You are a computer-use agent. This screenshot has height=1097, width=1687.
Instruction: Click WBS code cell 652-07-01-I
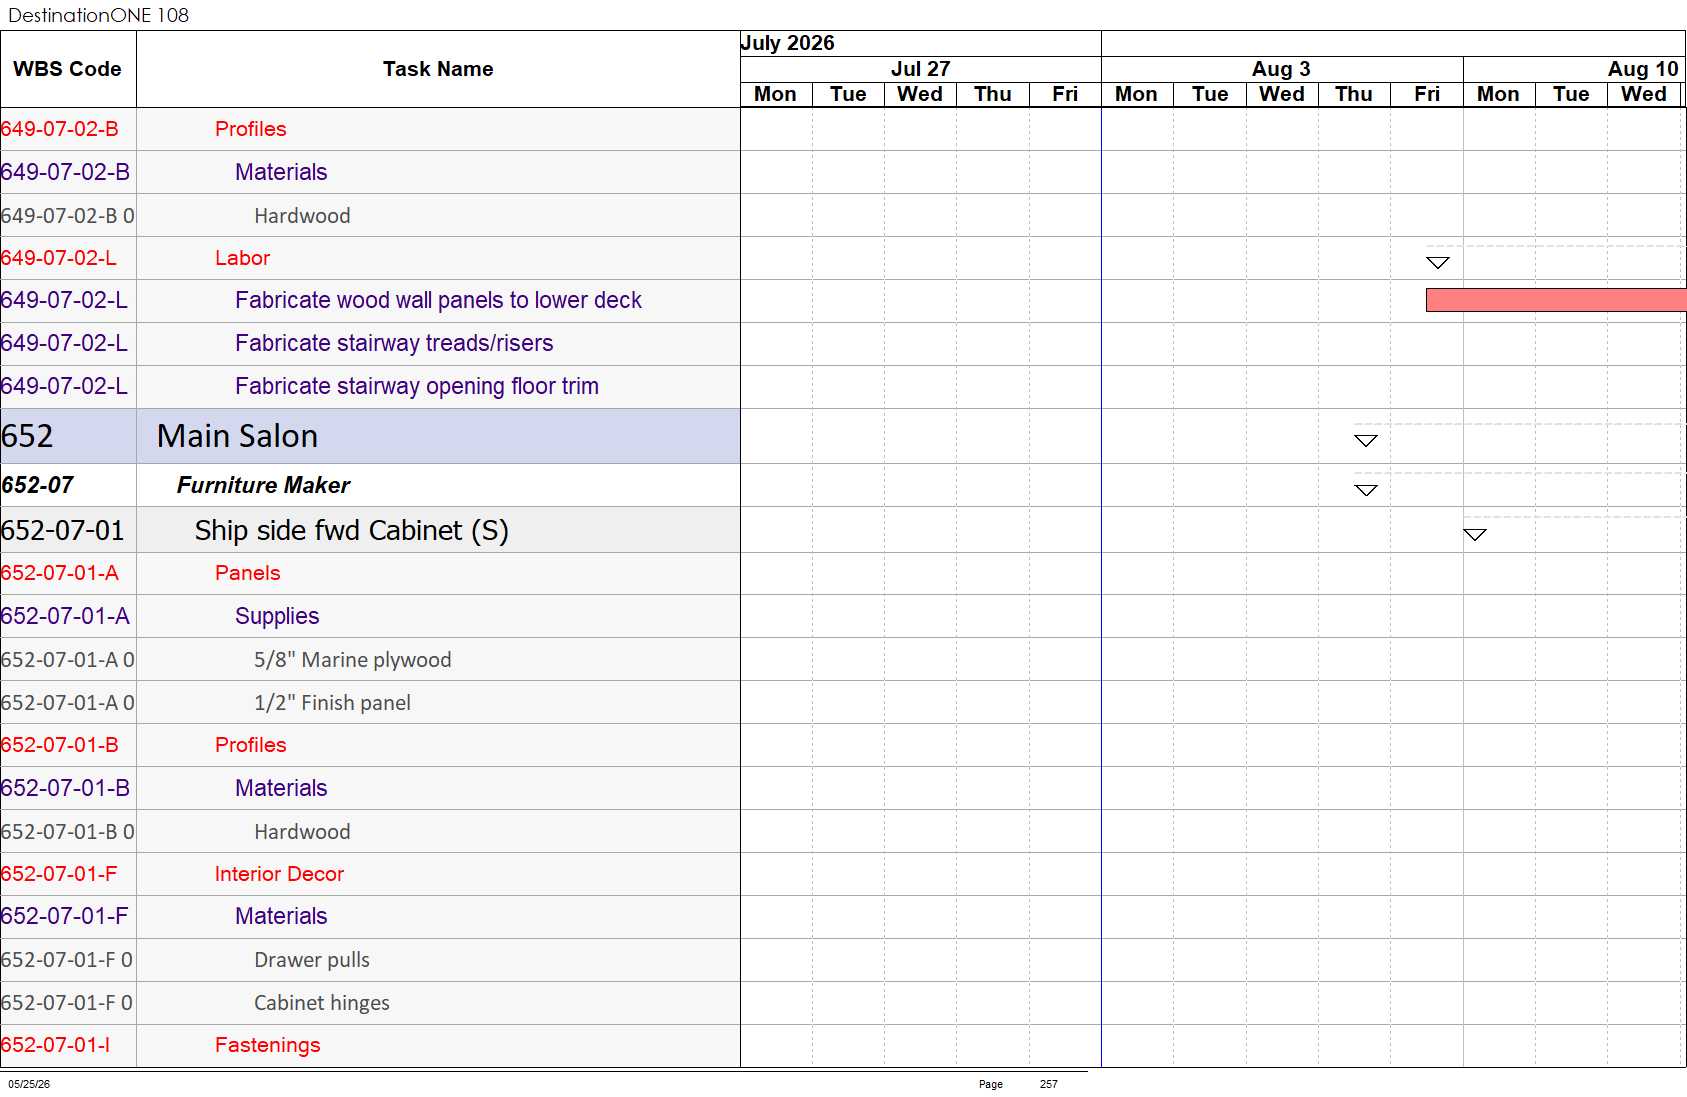pyautogui.click(x=68, y=1045)
